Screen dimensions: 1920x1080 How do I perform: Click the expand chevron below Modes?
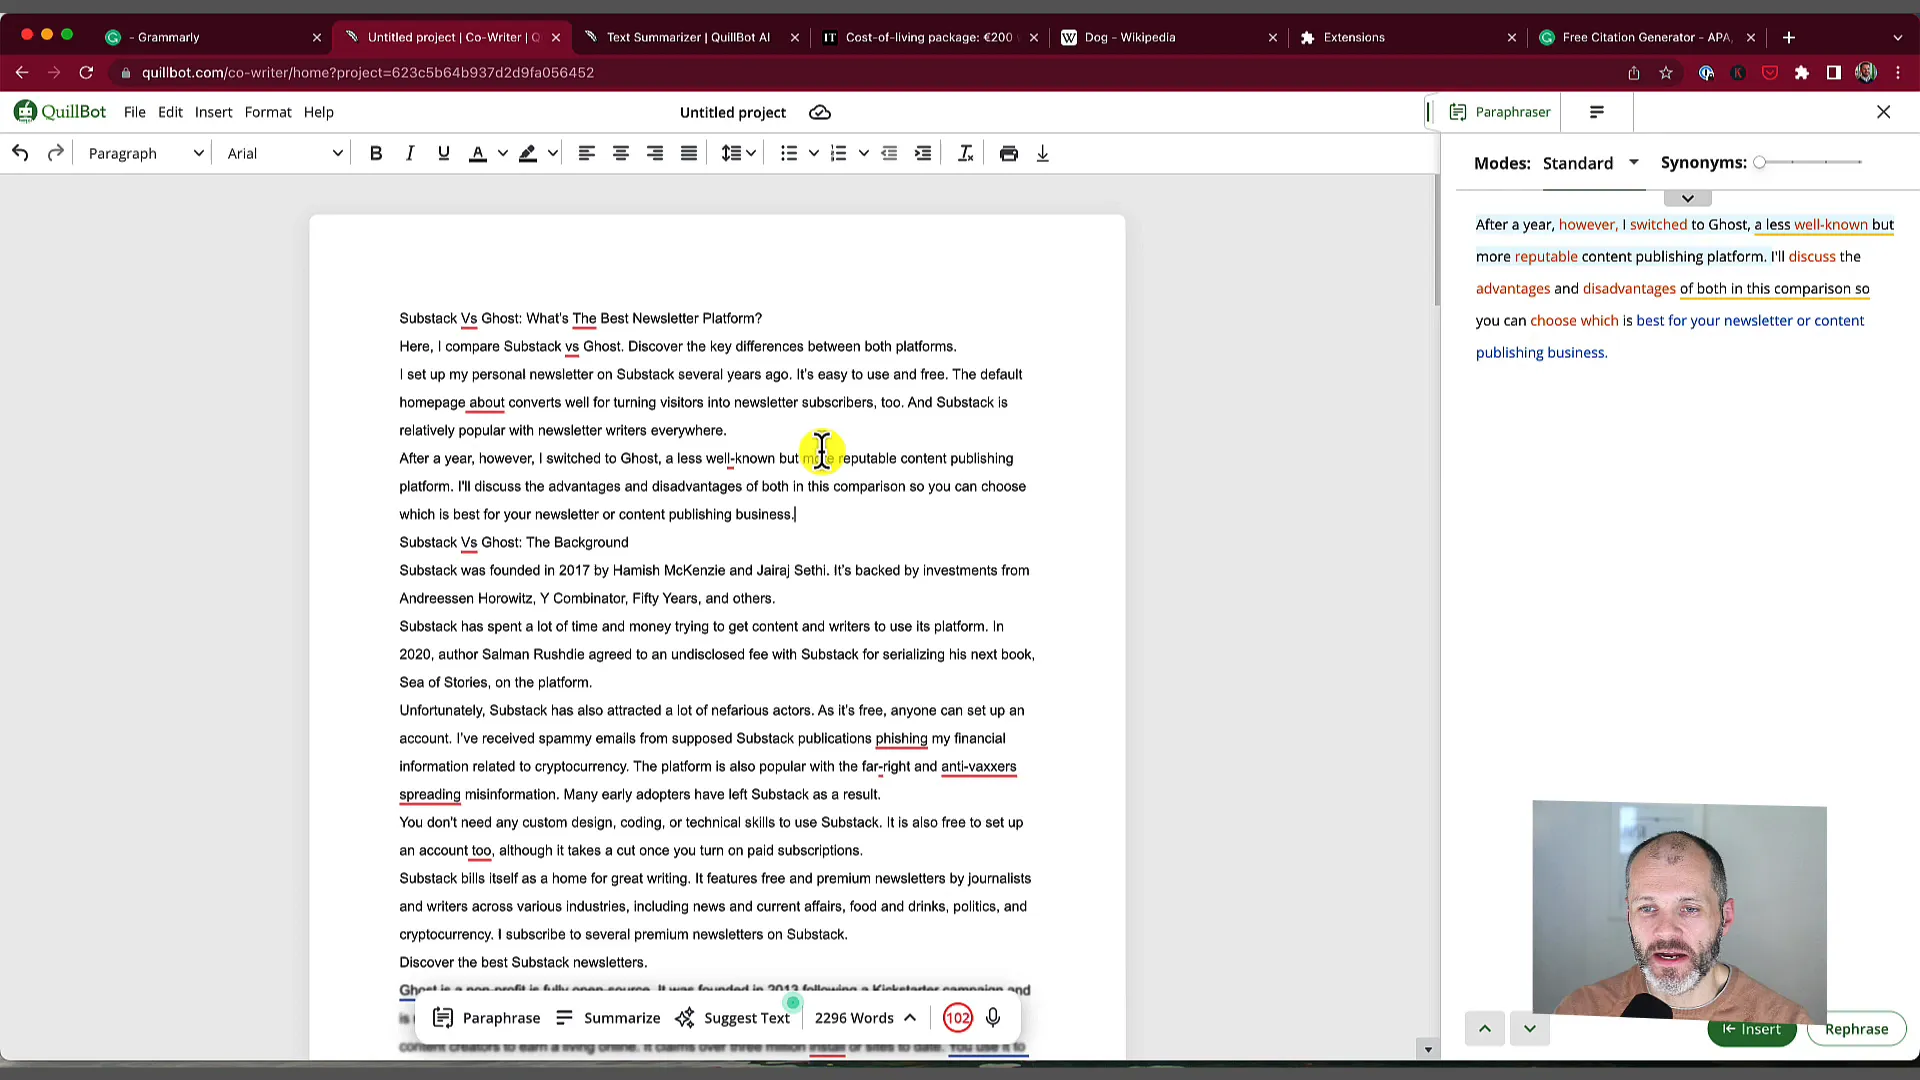[x=1688, y=198]
